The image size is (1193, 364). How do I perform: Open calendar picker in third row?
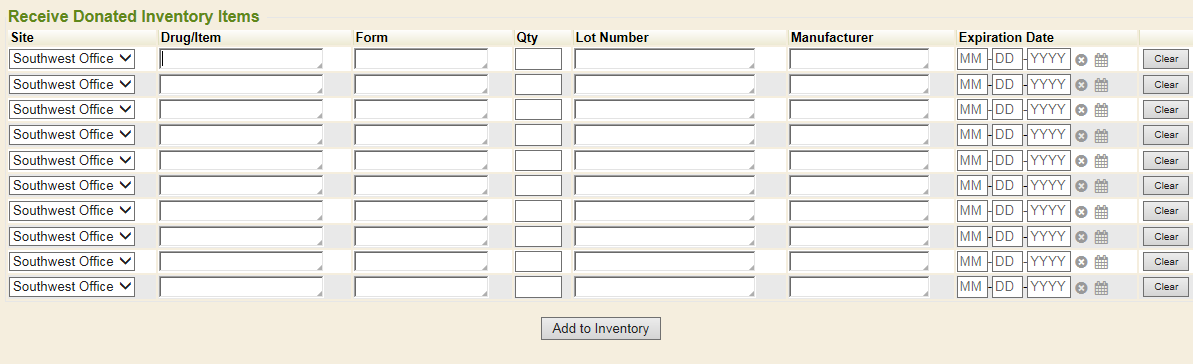point(1101,110)
